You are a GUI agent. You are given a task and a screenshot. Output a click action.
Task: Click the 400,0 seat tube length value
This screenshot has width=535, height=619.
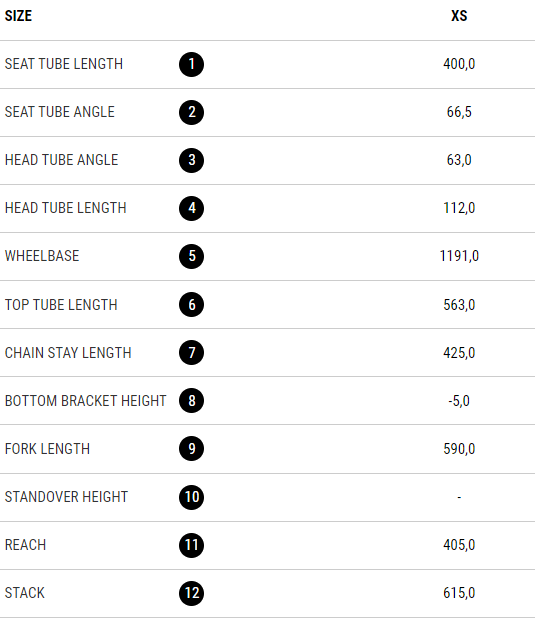point(459,64)
